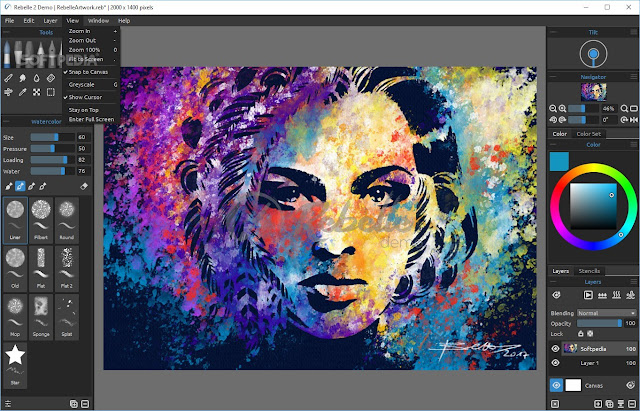This screenshot has width=640, height=411.
Task: Open the Blending mode dropdown
Action: pos(606,313)
